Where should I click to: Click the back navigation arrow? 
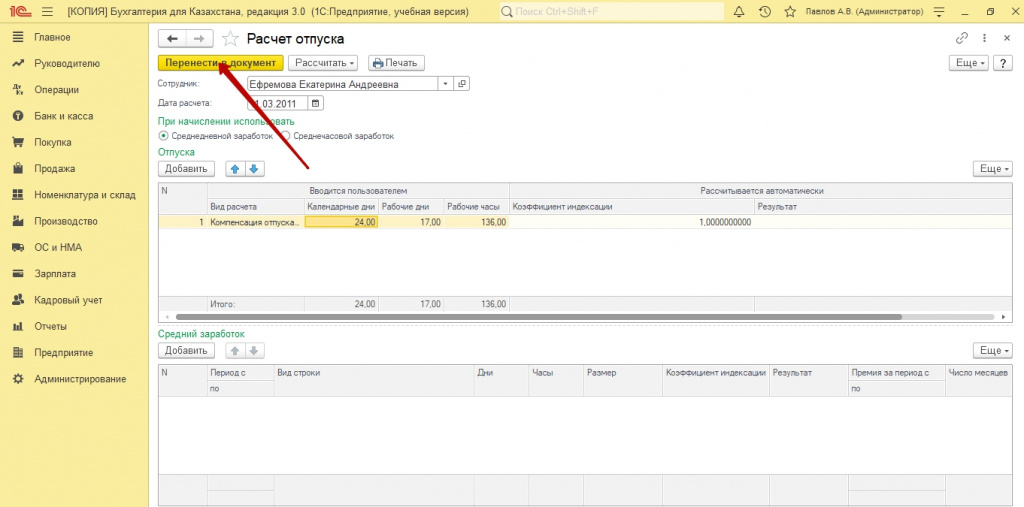pos(172,38)
